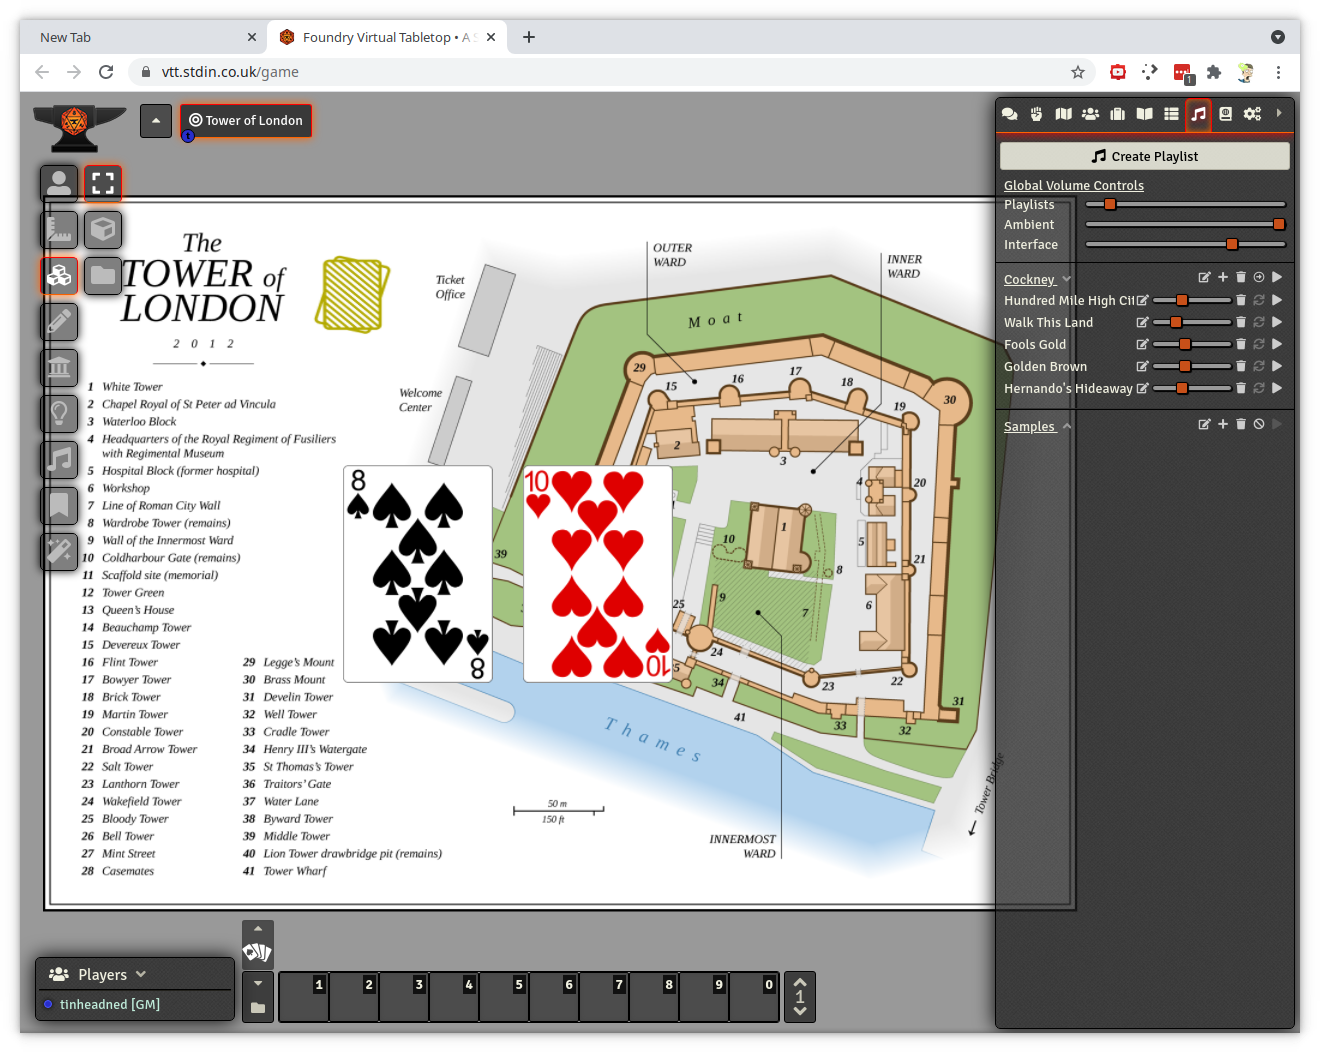Play the Hundred Mile High City track
Viewport: 1320px width, 1053px height.
[1277, 300]
